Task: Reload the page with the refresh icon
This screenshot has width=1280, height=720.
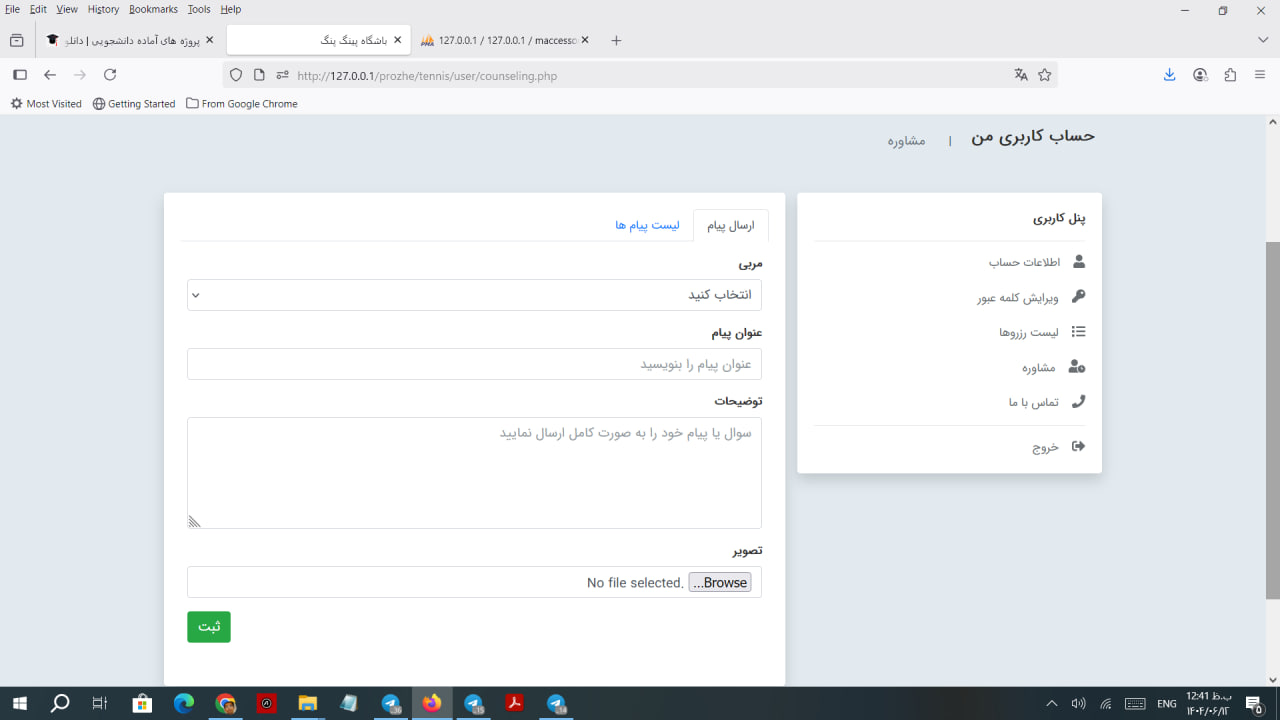Action: pyautogui.click(x=110, y=75)
